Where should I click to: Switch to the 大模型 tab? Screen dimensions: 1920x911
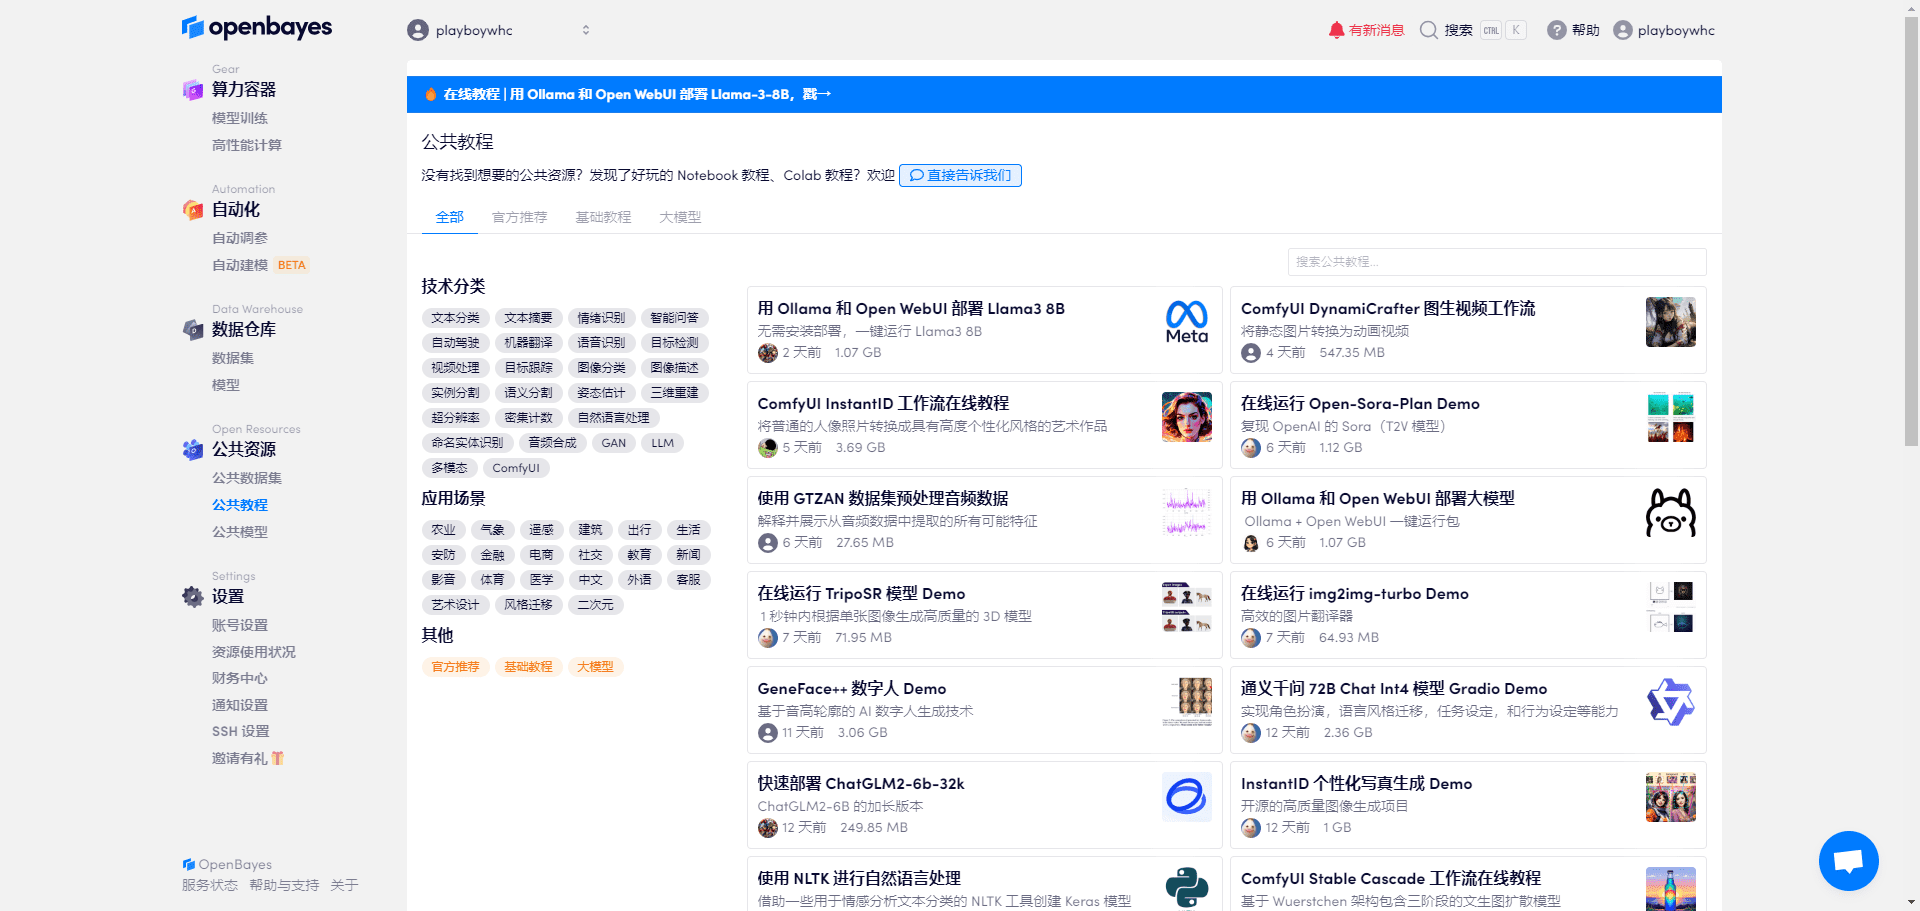pyautogui.click(x=680, y=217)
